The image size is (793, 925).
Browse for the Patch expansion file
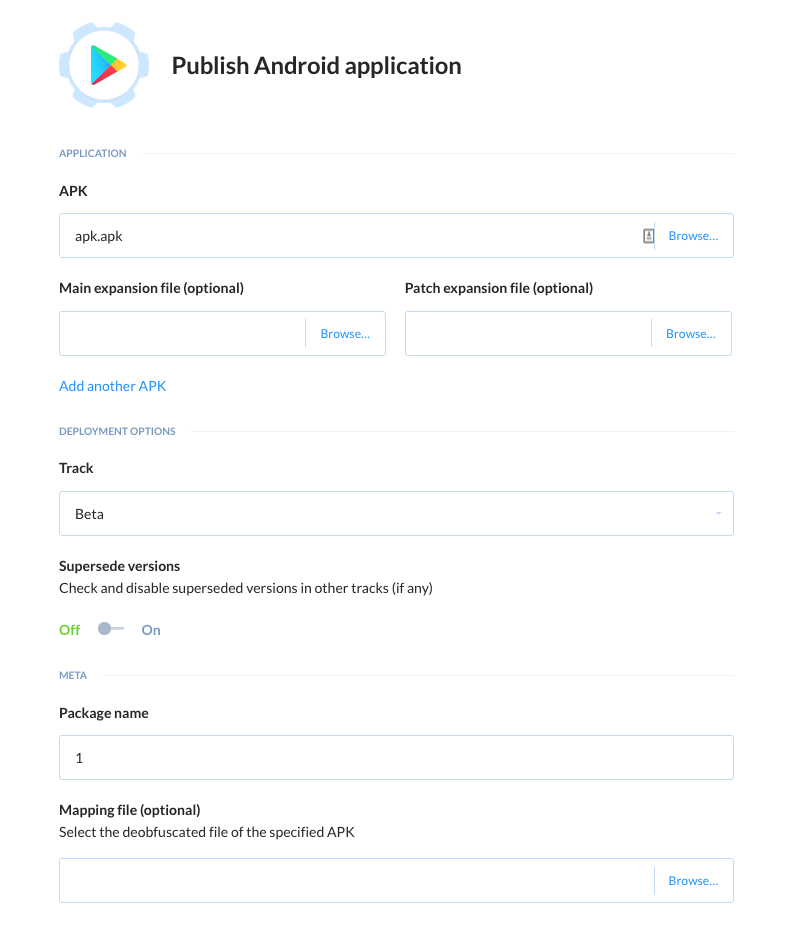point(691,334)
